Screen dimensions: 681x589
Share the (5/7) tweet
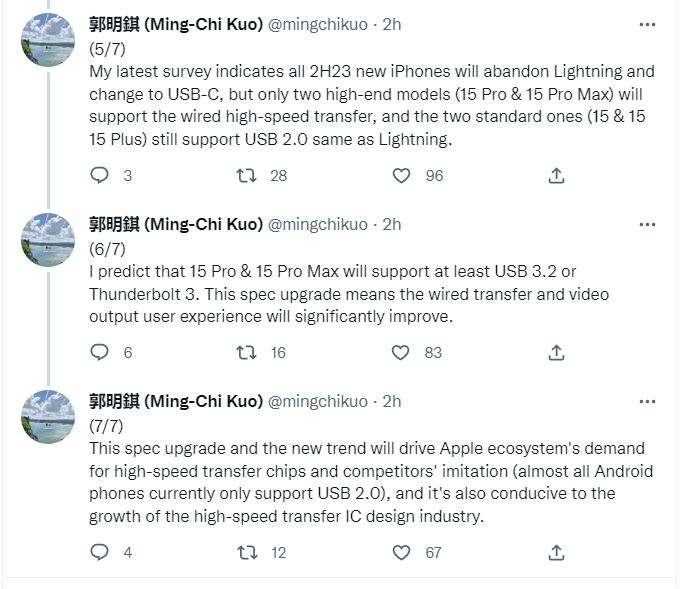557,176
